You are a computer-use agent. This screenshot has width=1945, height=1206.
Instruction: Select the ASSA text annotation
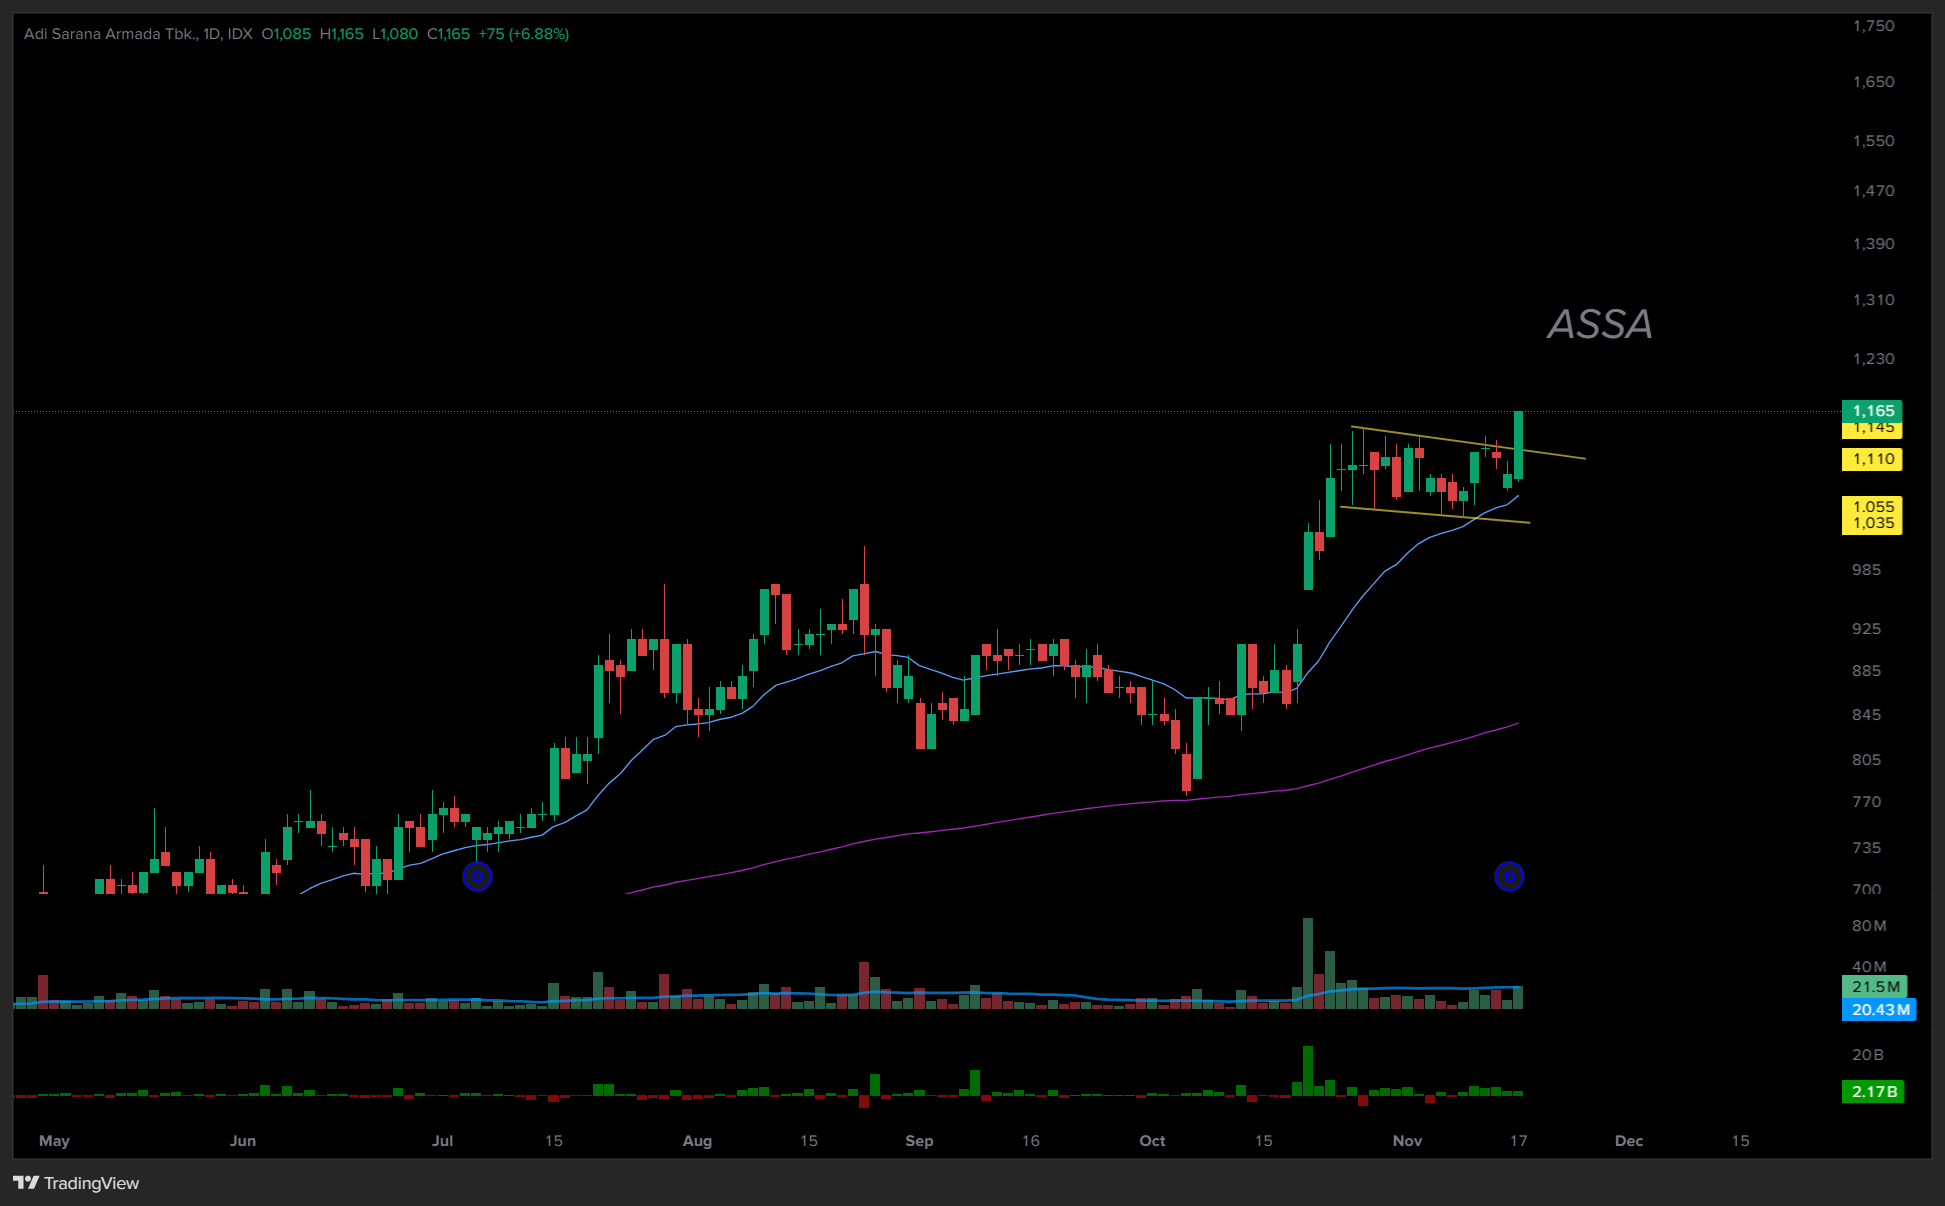(x=1599, y=324)
